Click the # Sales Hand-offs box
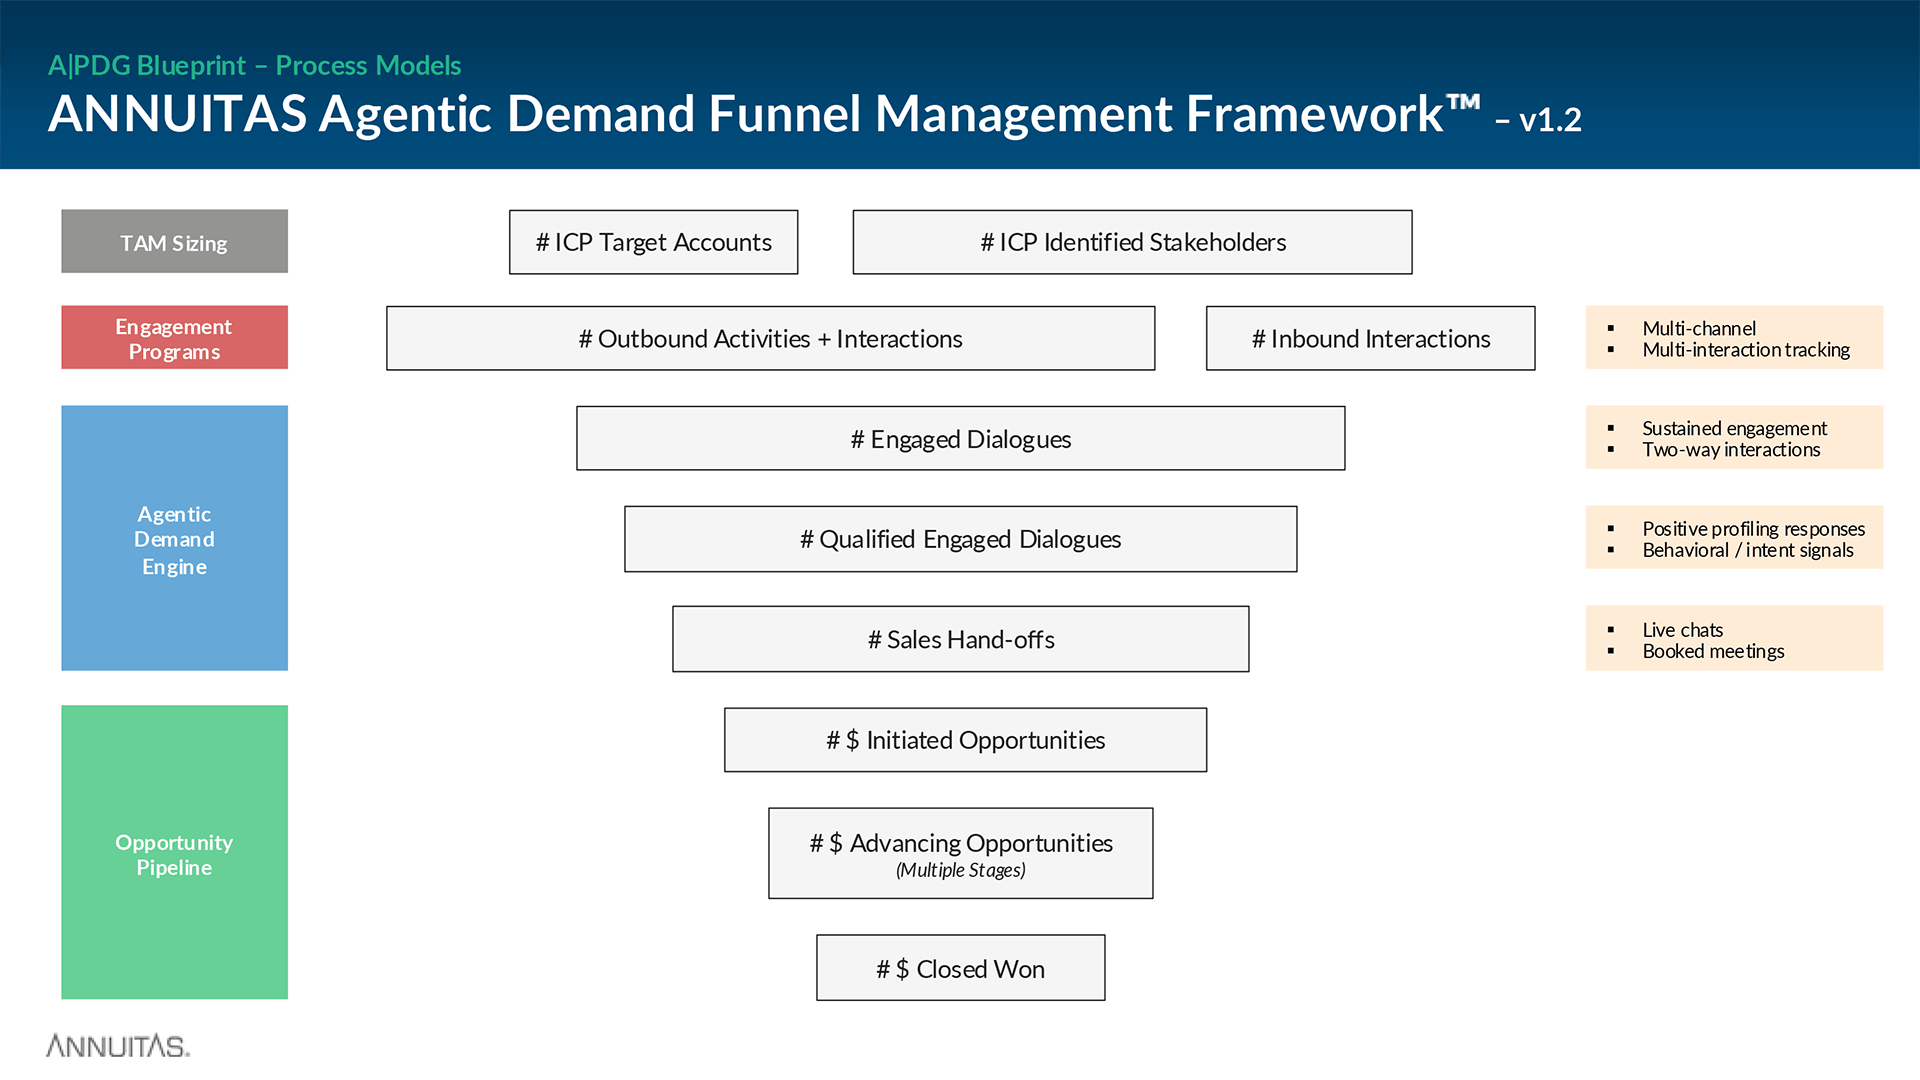1920x1080 pixels. (x=960, y=639)
